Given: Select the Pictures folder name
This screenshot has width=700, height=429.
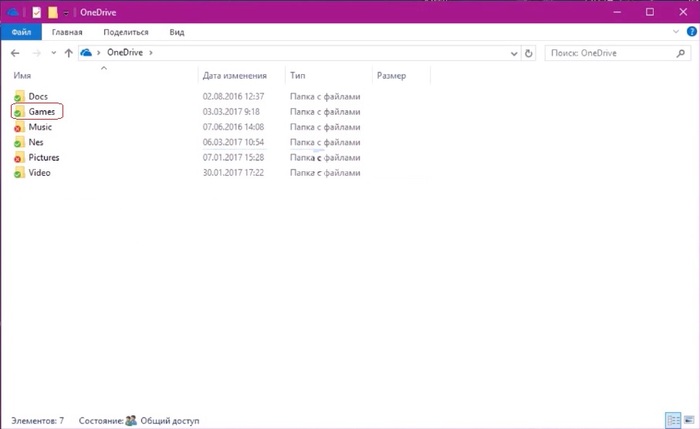Looking at the screenshot, I should tap(44, 157).
